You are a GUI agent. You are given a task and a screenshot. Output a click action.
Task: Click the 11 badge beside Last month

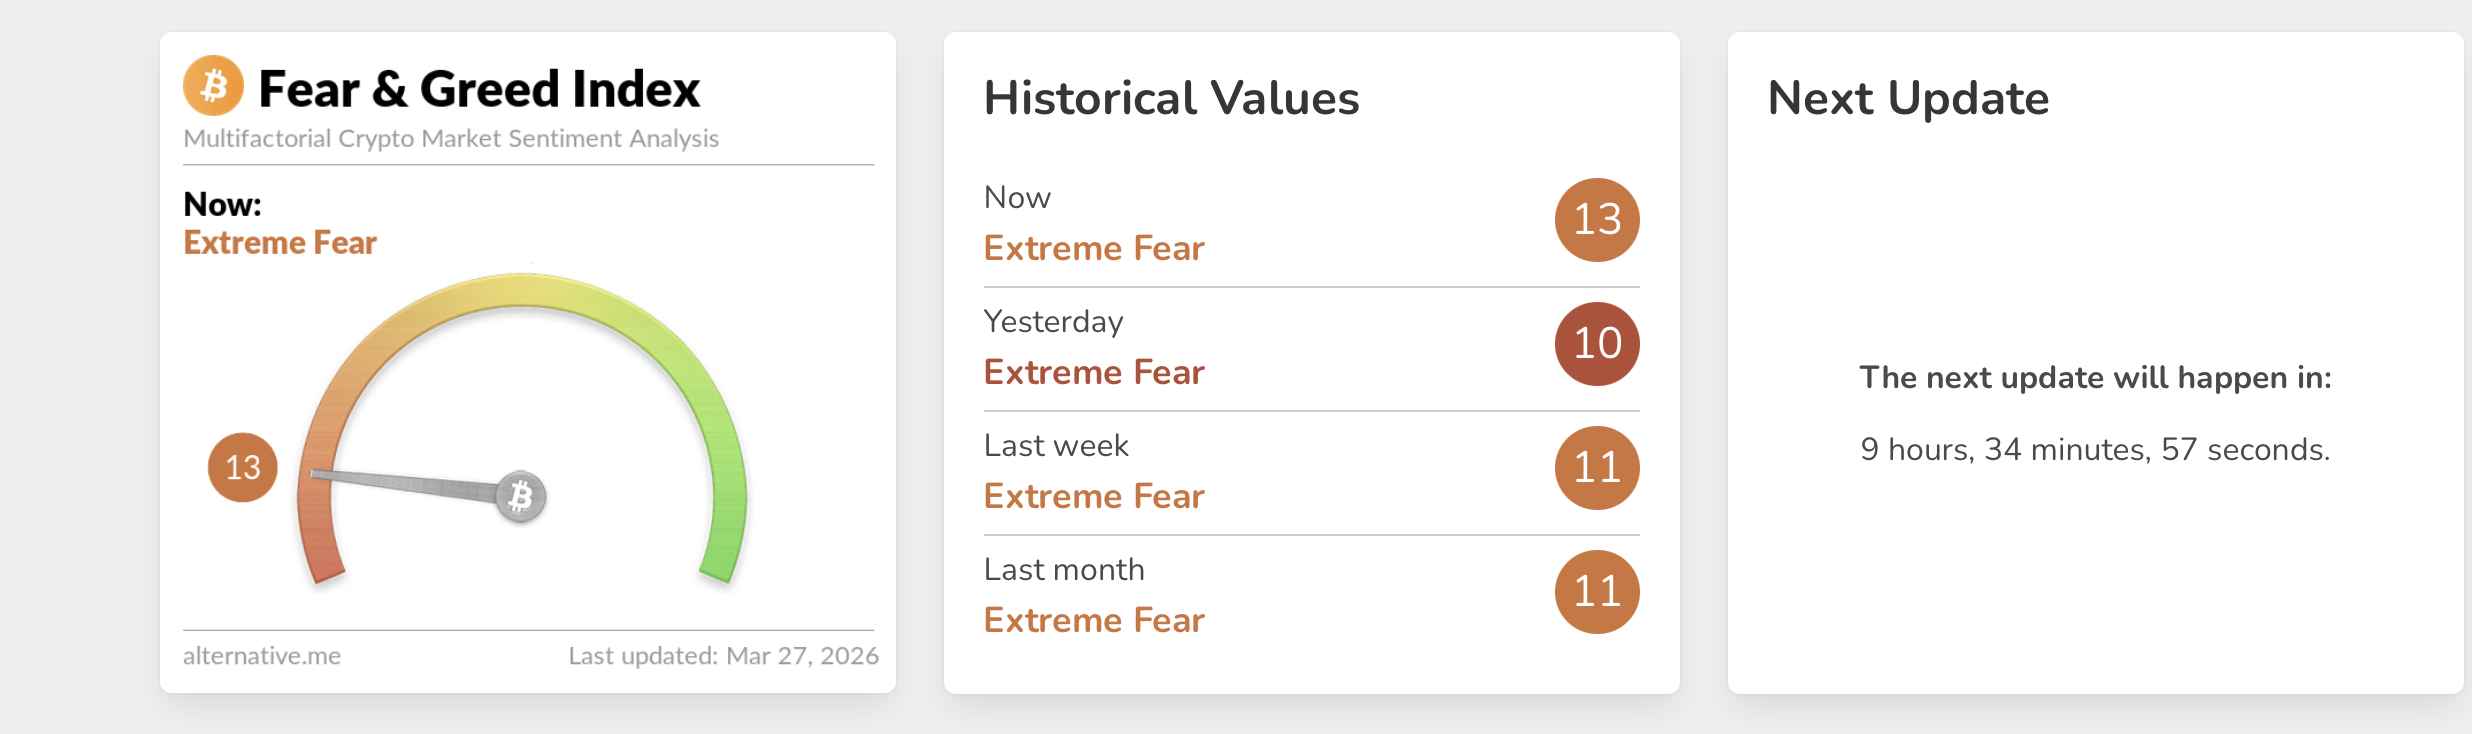pyautogui.click(x=1596, y=590)
